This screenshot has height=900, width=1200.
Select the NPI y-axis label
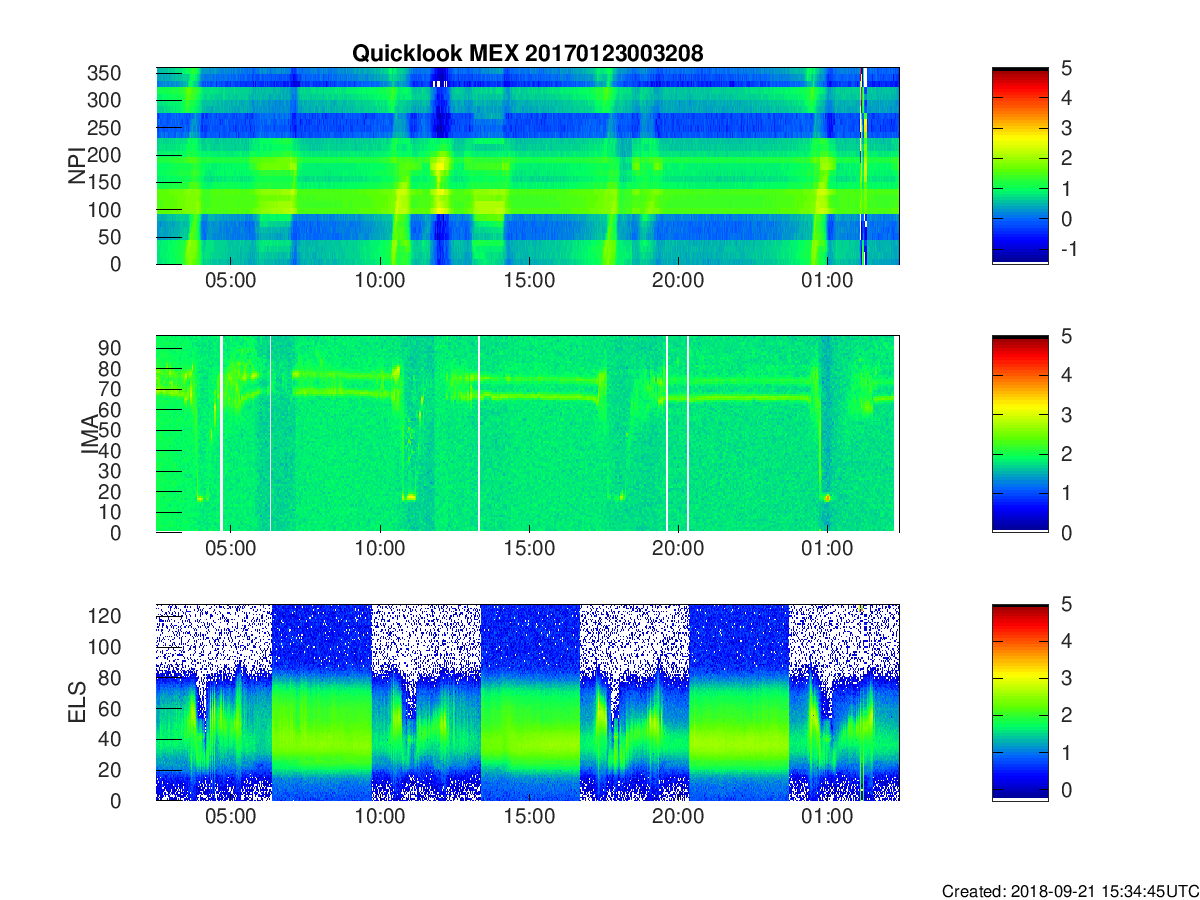point(76,166)
